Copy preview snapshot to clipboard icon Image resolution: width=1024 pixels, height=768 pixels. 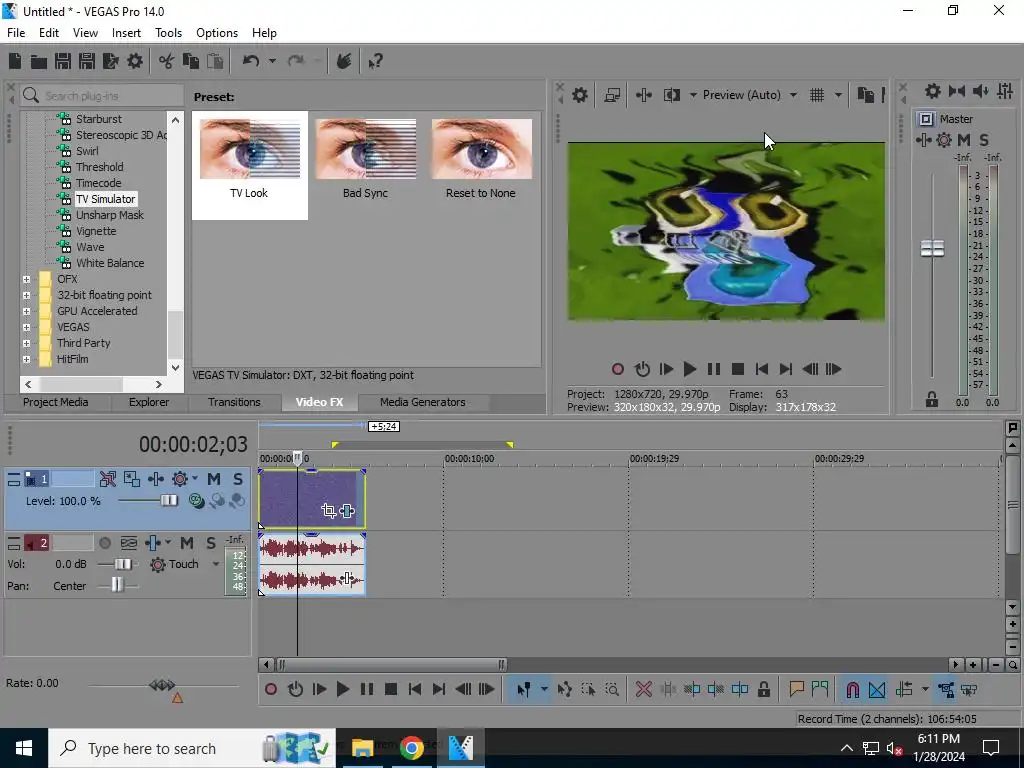tap(865, 95)
